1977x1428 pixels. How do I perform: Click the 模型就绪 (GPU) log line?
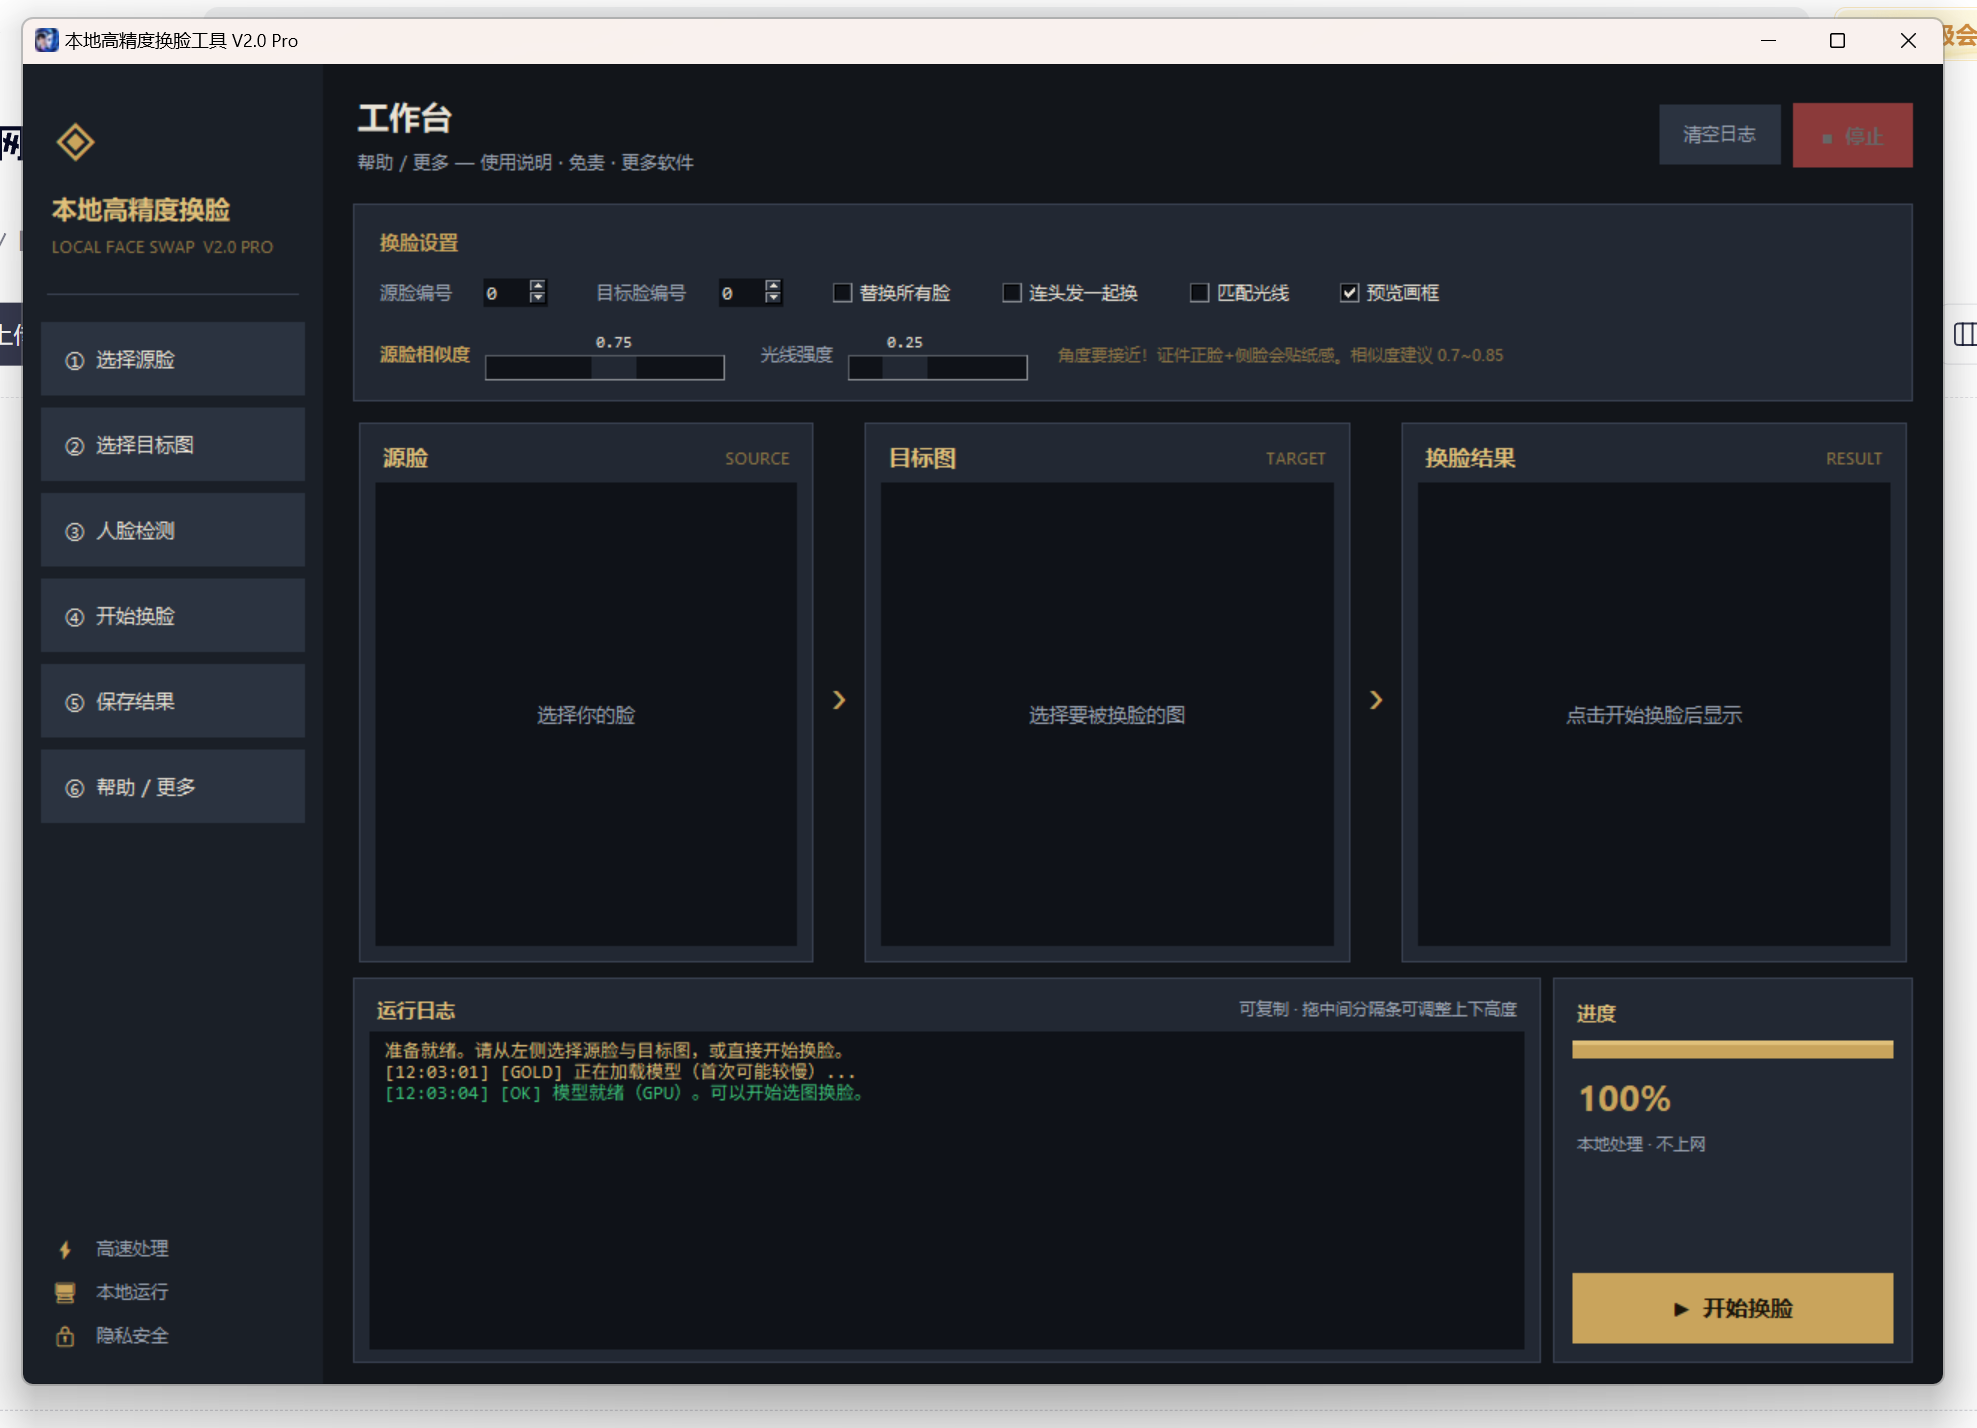(x=625, y=1093)
